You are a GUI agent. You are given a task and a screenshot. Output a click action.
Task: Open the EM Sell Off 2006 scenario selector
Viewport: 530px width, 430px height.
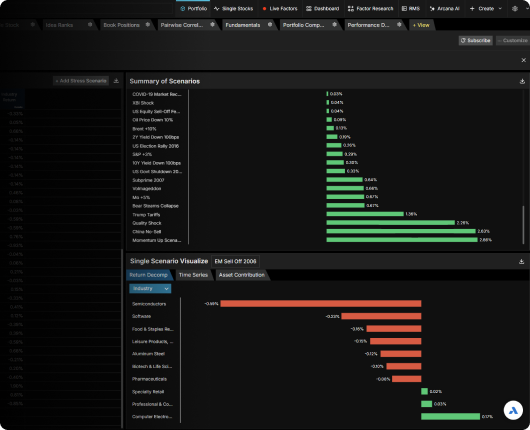[x=235, y=261]
